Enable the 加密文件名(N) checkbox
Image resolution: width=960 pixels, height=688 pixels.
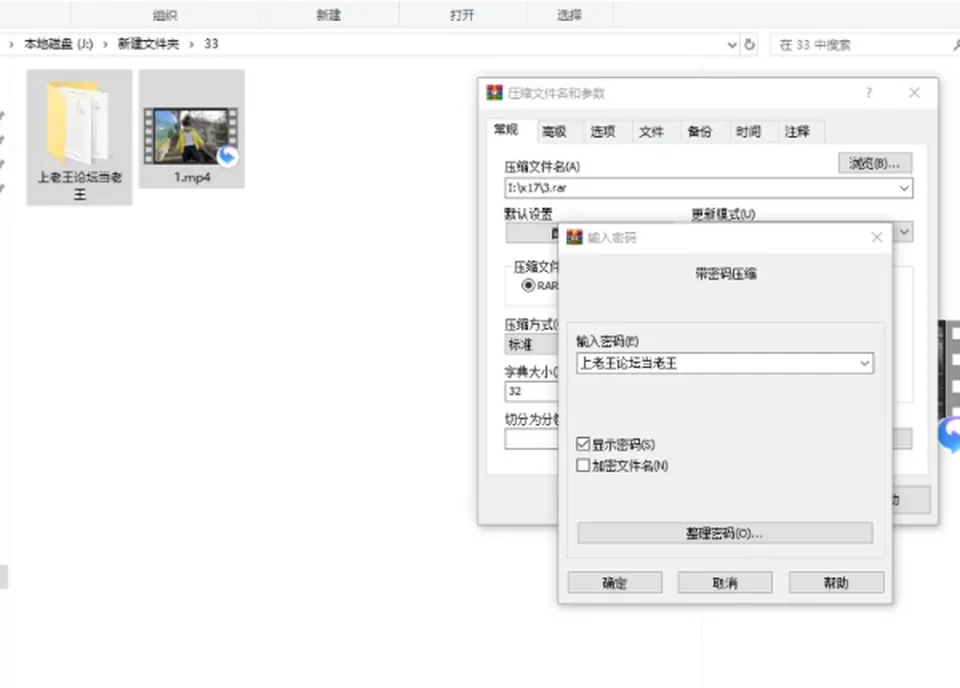click(x=583, y=466)
